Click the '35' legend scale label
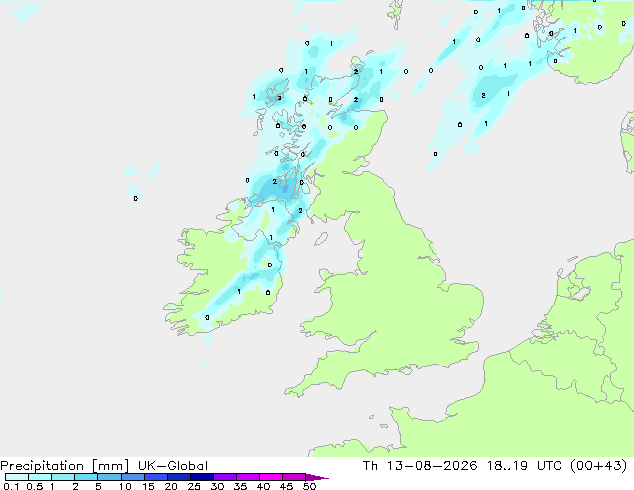 pyautogui.click(x=240, y=486)
